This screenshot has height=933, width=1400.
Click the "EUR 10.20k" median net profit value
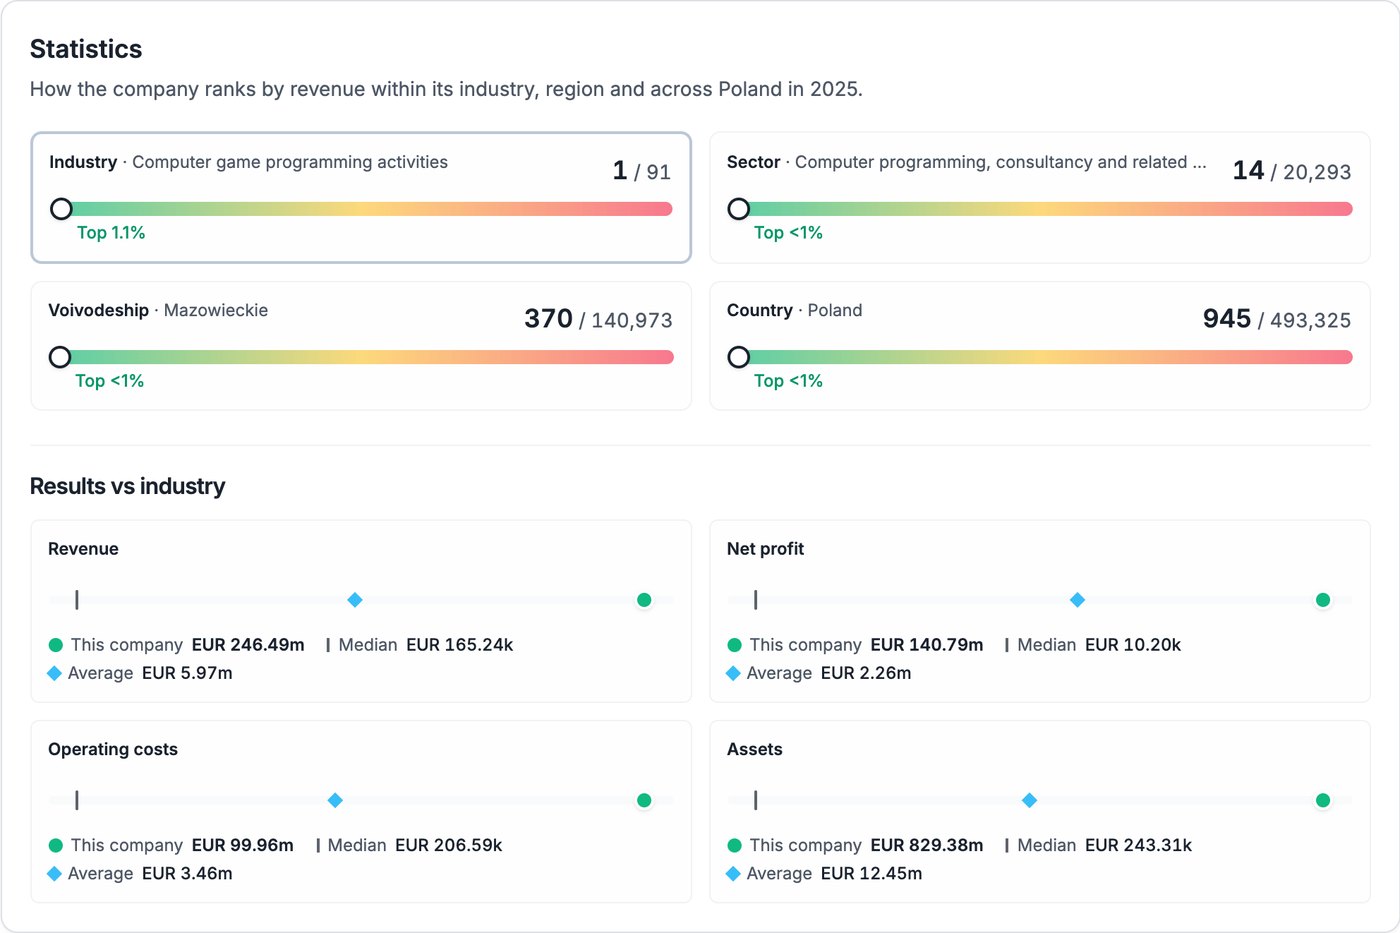tap(1133, 645)
